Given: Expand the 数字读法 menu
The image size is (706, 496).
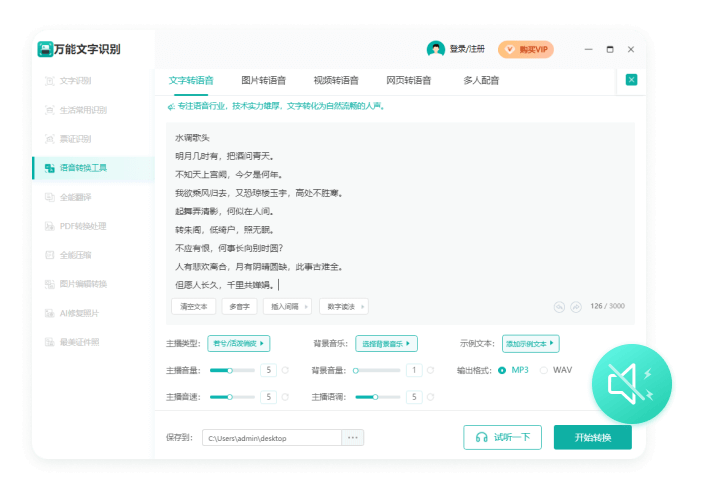Looking at the screenshot, I should pos(344,307).
